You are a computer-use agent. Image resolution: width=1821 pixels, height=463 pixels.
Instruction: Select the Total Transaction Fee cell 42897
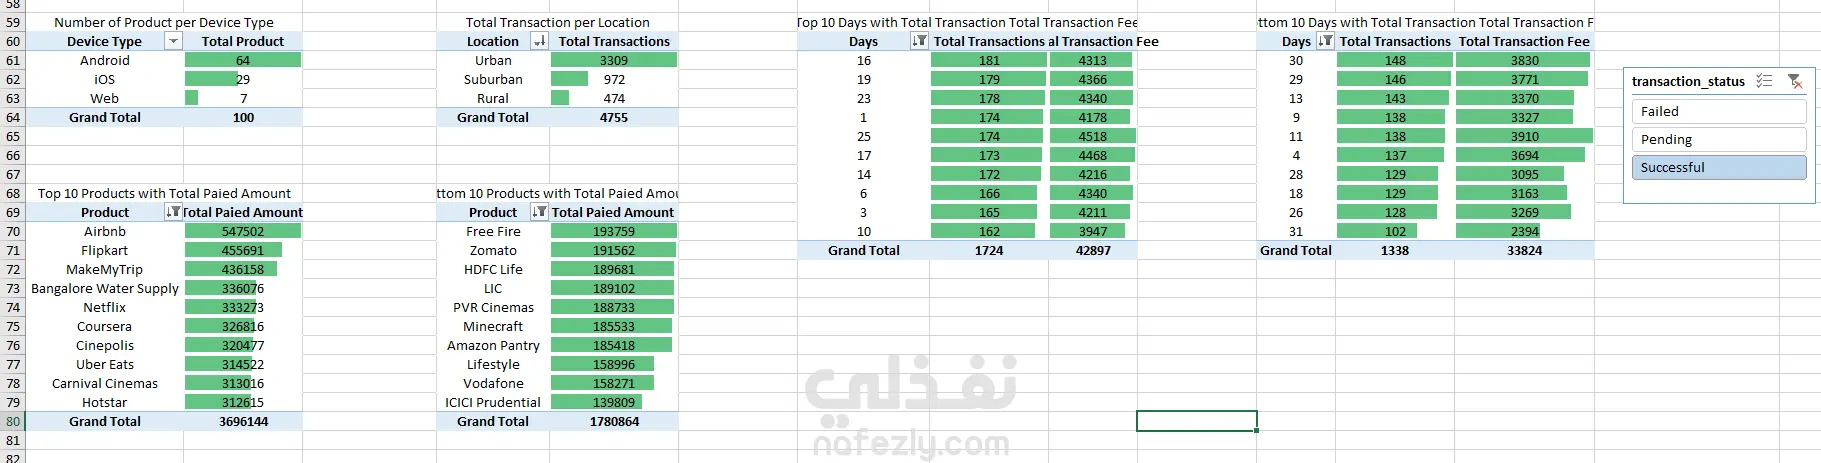point(1093,250)
